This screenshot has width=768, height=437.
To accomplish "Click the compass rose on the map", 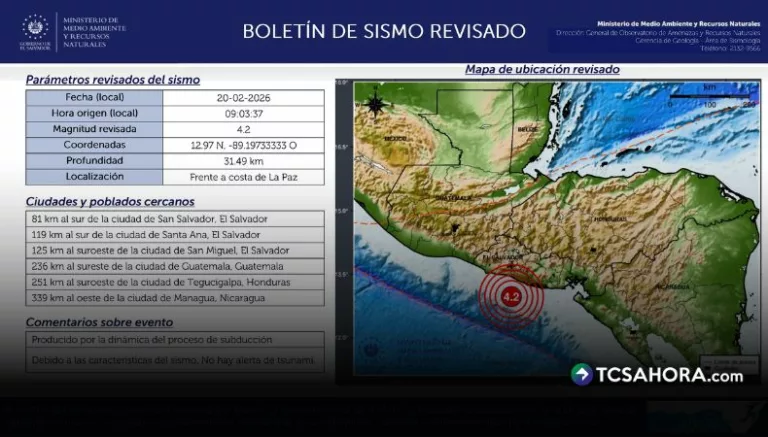I will [375, 103].
